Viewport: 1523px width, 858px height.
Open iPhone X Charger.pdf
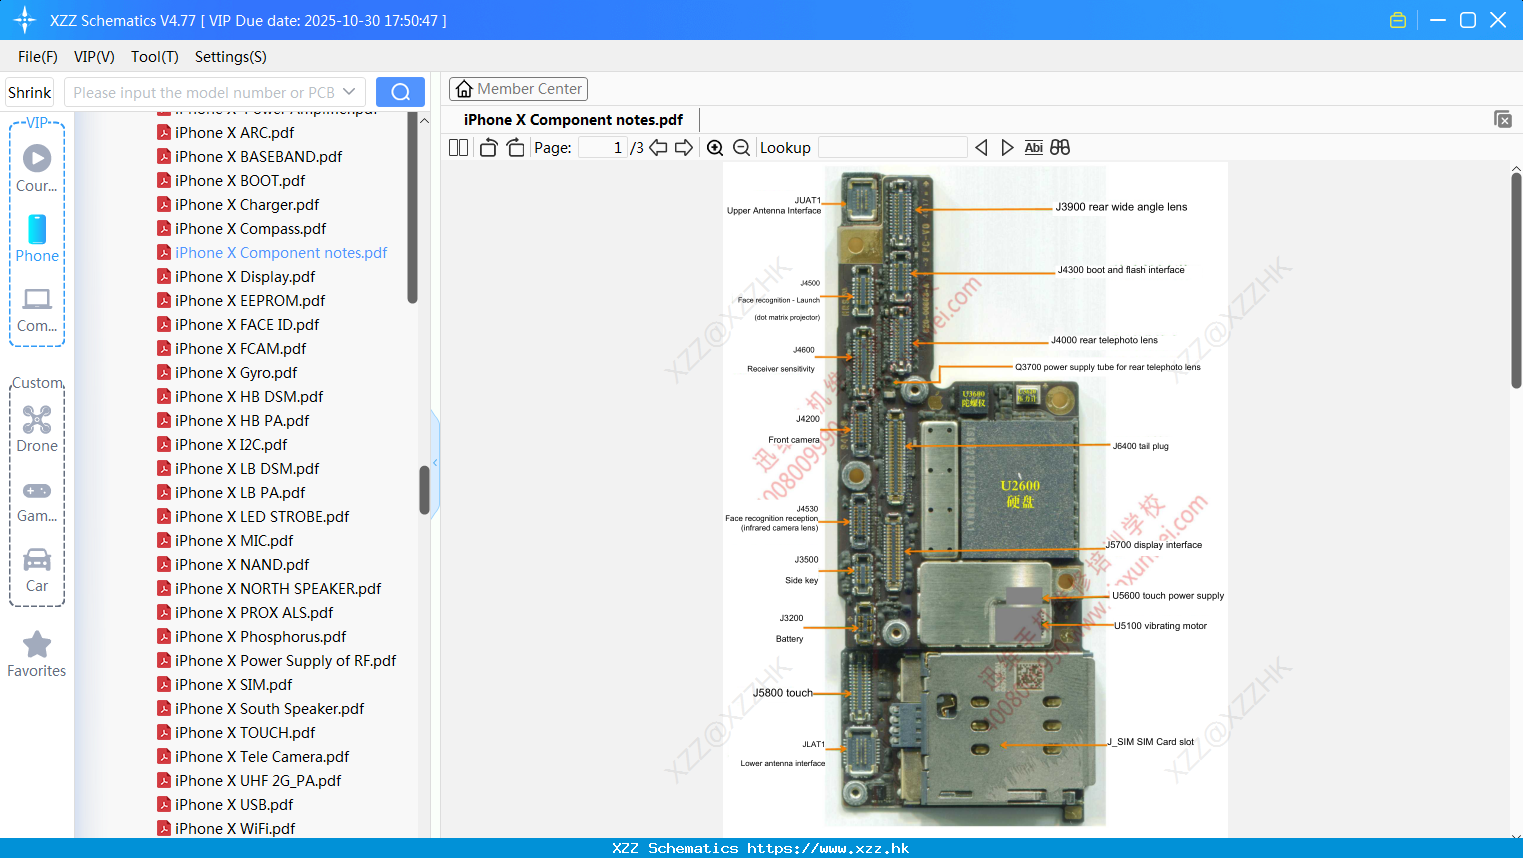(x=238, y=204)
